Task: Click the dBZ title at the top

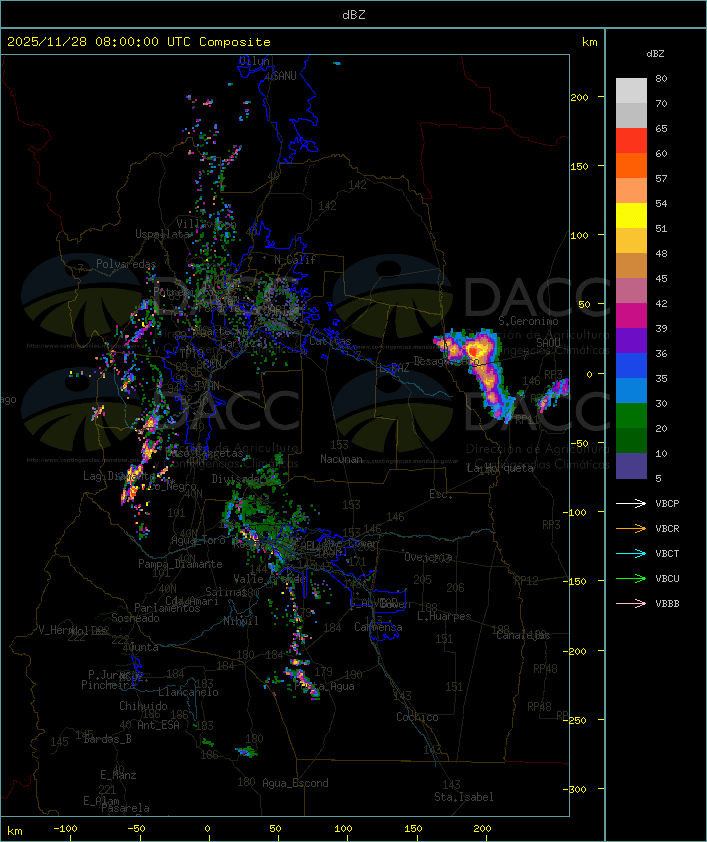Action: (354, 14)
